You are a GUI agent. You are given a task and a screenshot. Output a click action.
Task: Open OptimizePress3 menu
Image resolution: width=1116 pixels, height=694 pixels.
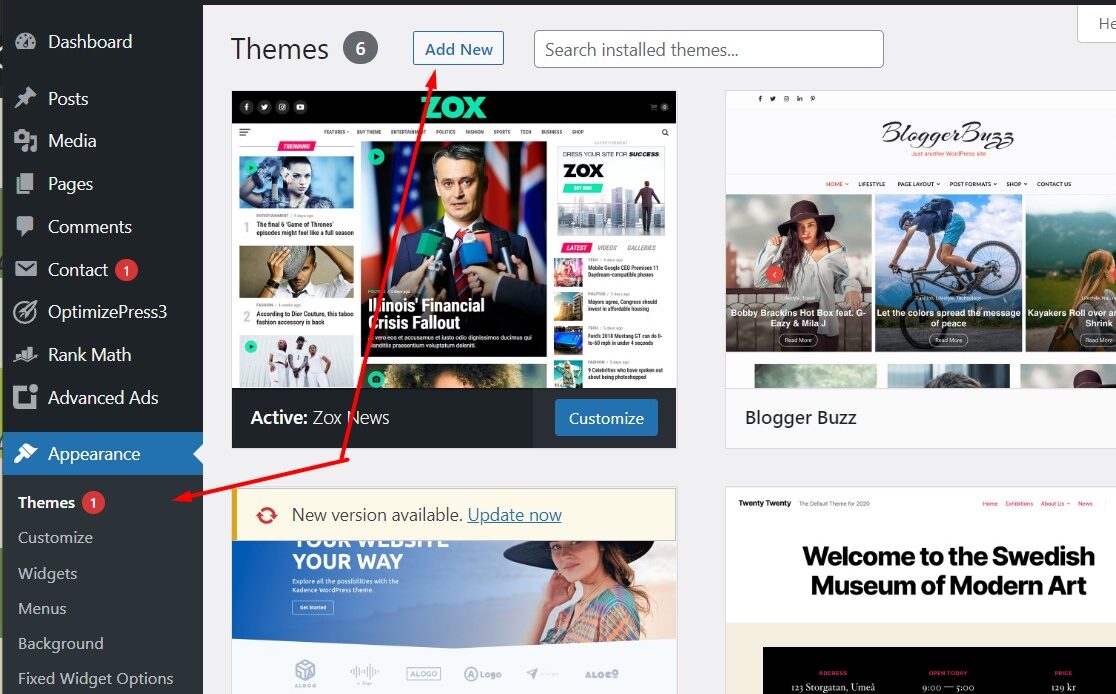[107, 312]
